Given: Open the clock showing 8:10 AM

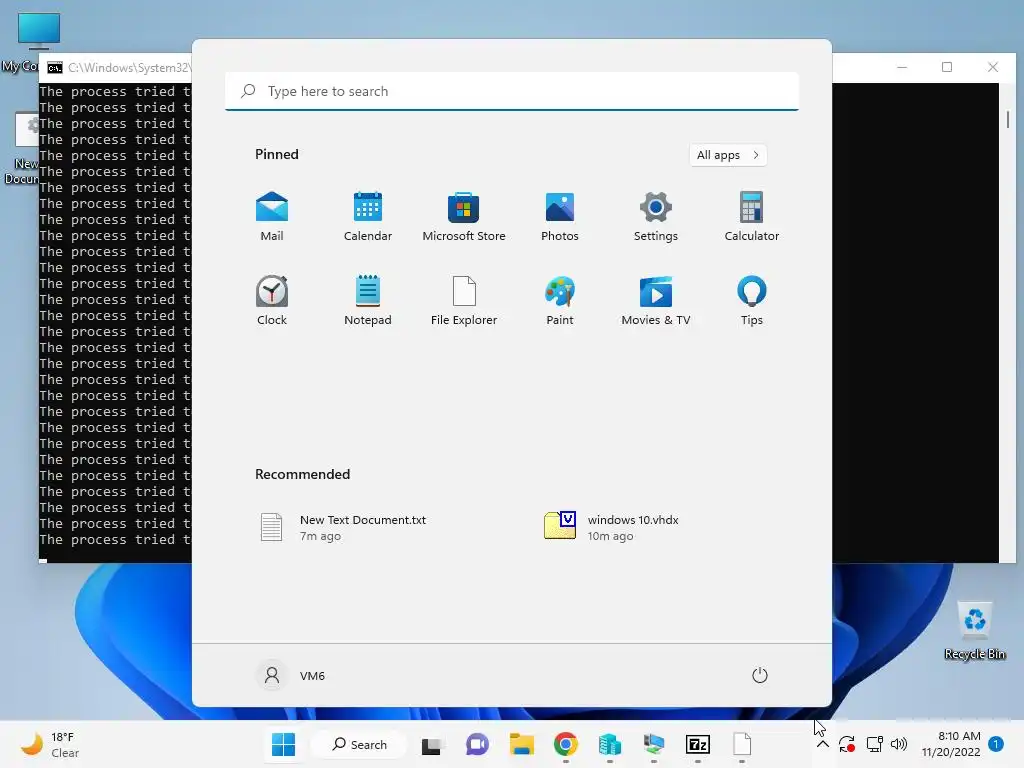Looking at the screenshot, I should 951,744.
